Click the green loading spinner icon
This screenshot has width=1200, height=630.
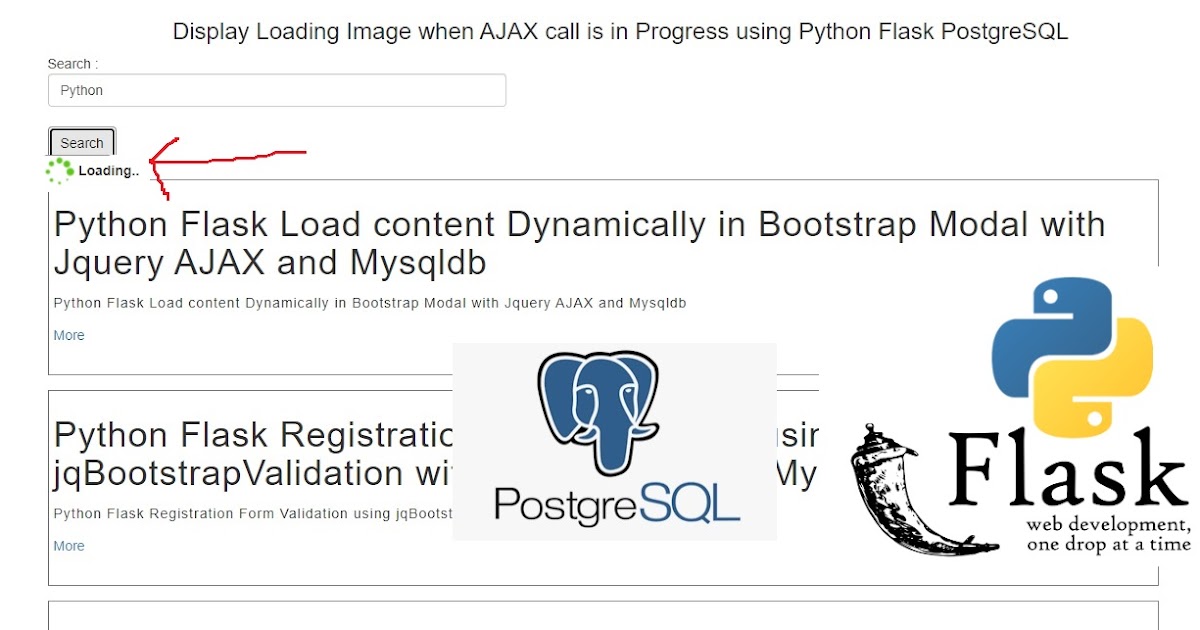click(x=57, y=170)
